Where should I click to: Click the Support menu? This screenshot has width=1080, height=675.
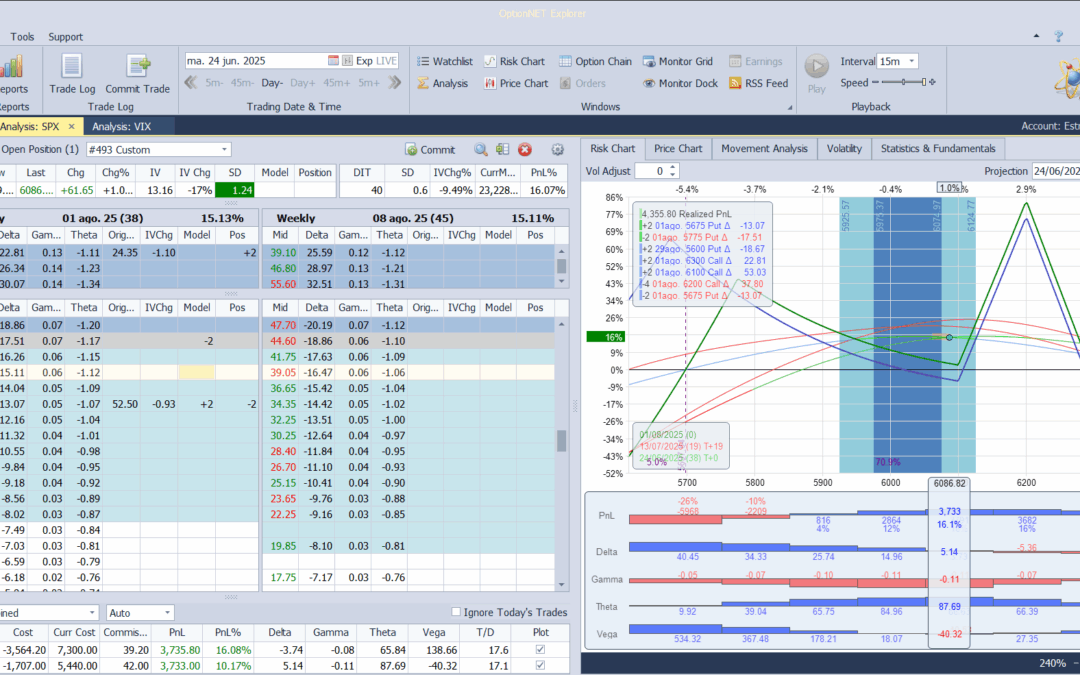coord(65,37)
